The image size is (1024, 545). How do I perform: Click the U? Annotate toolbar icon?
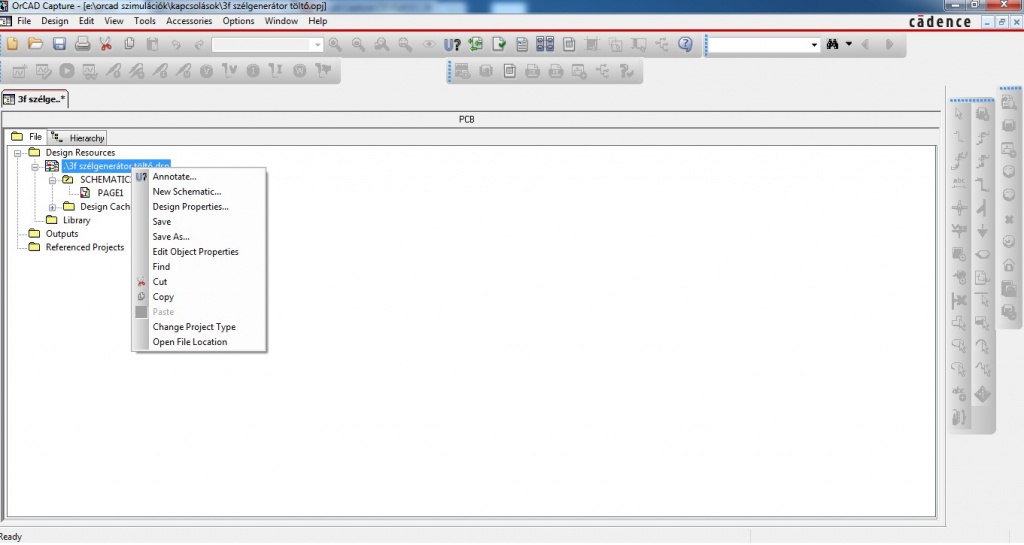coord(452,44)
